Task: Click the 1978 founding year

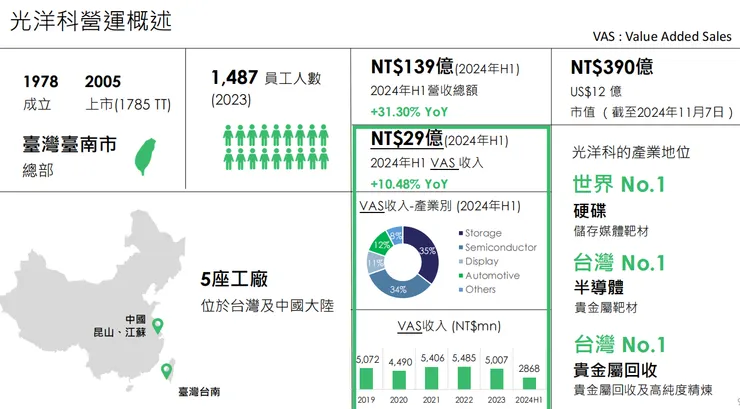Action: (x=41, y=82)
